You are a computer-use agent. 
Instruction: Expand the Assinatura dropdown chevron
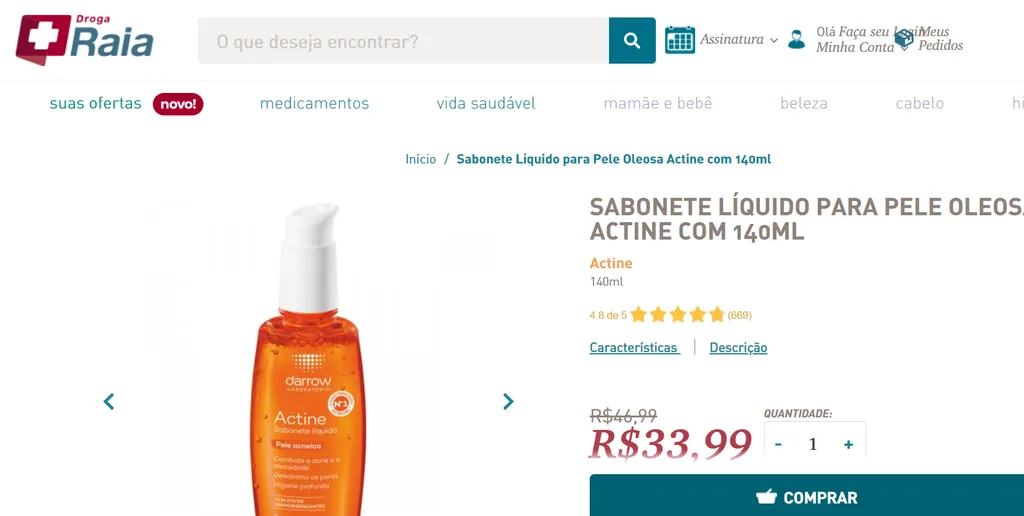coord(774,40)
